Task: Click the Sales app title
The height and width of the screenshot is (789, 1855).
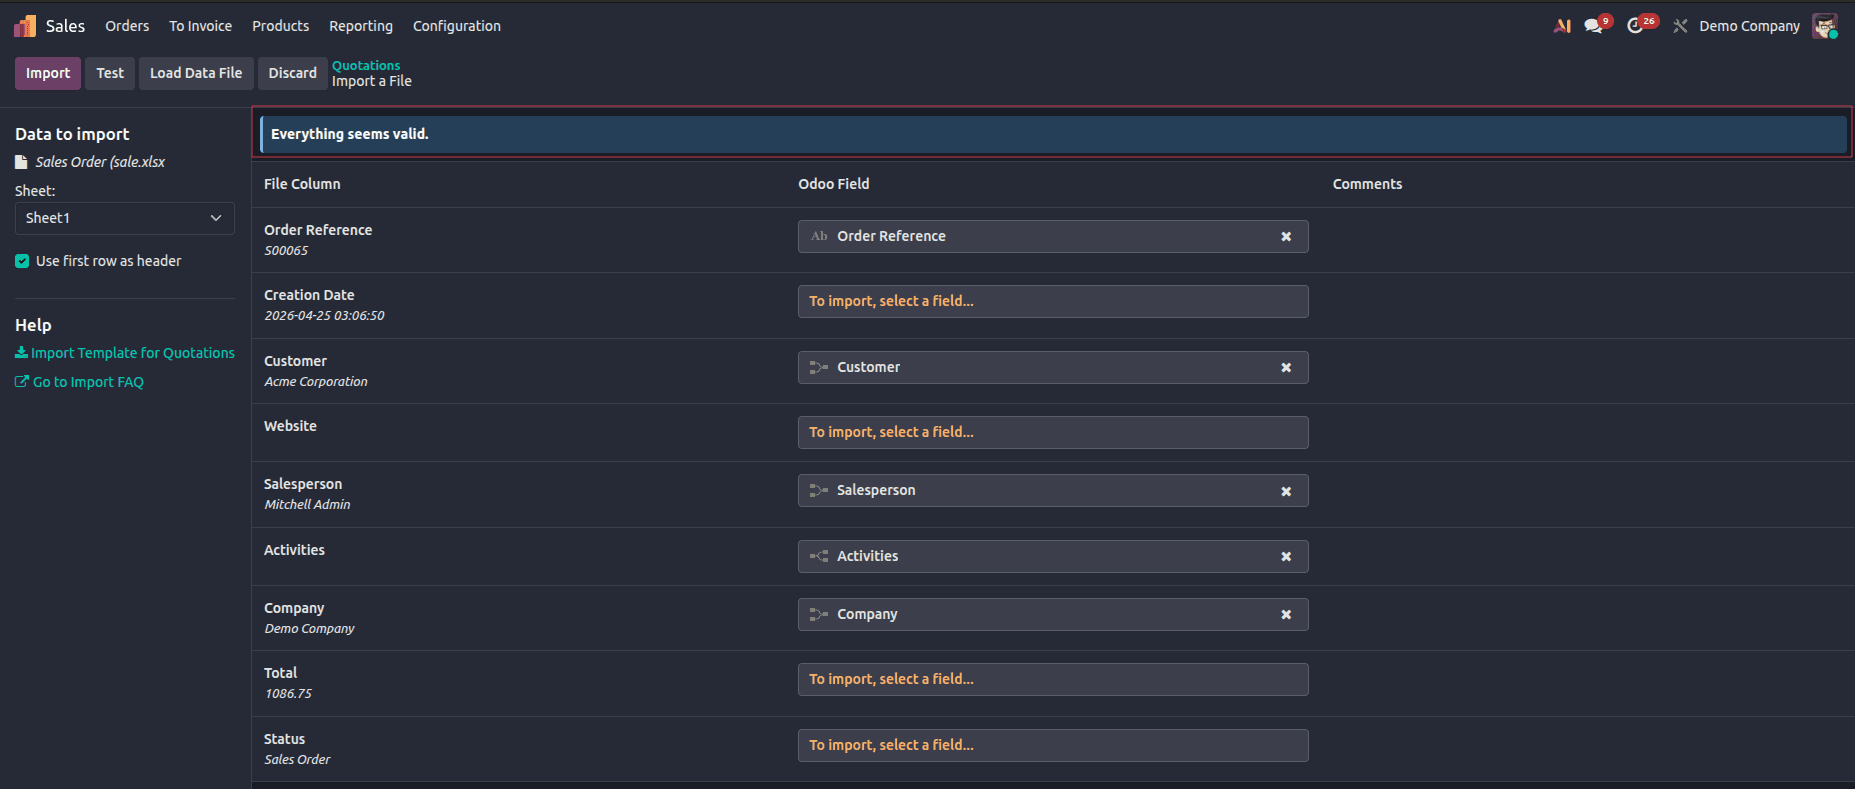Action: (65, 26)
